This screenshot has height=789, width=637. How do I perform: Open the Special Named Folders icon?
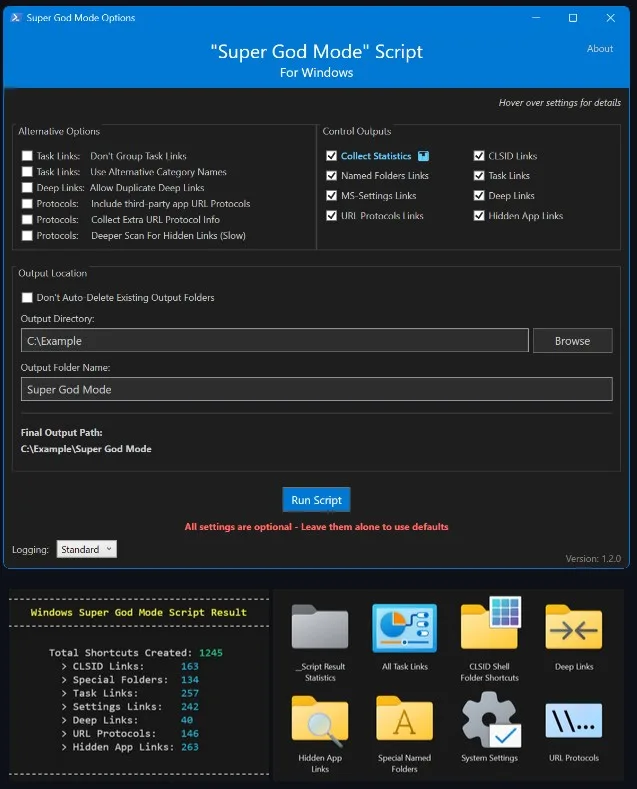pyautogui.click(x=405, y=719)
